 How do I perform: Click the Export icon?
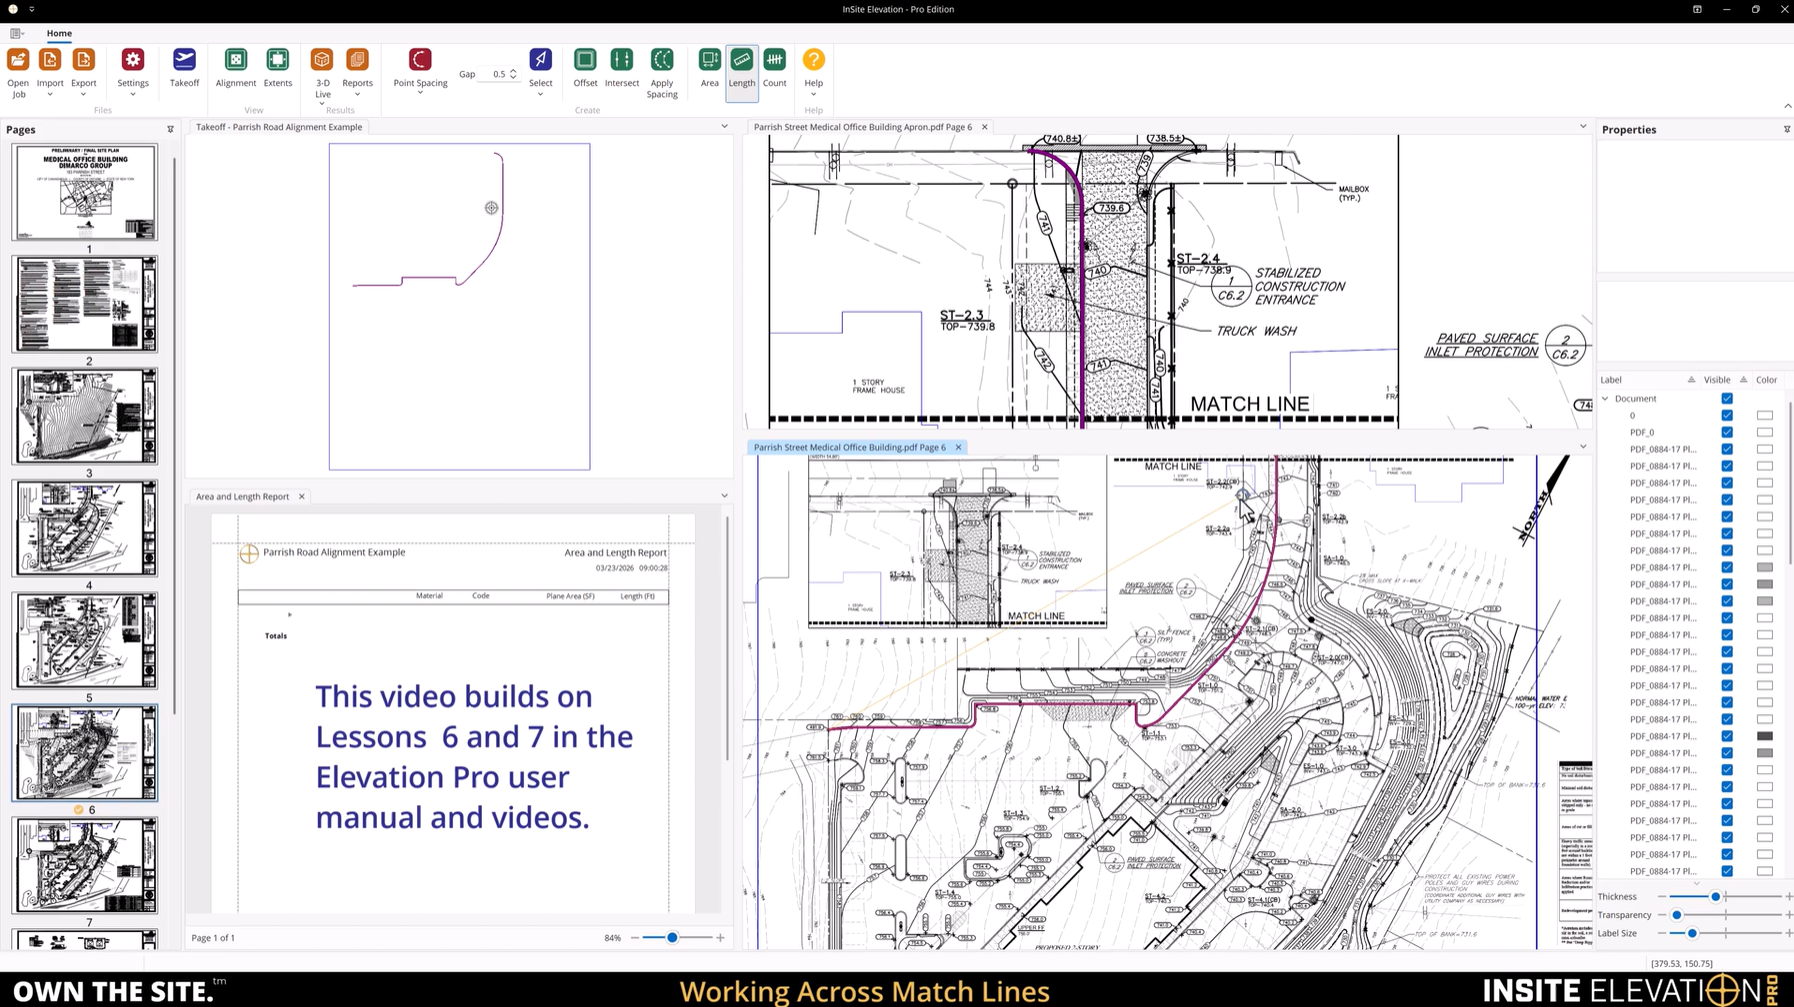pos(84,60)
